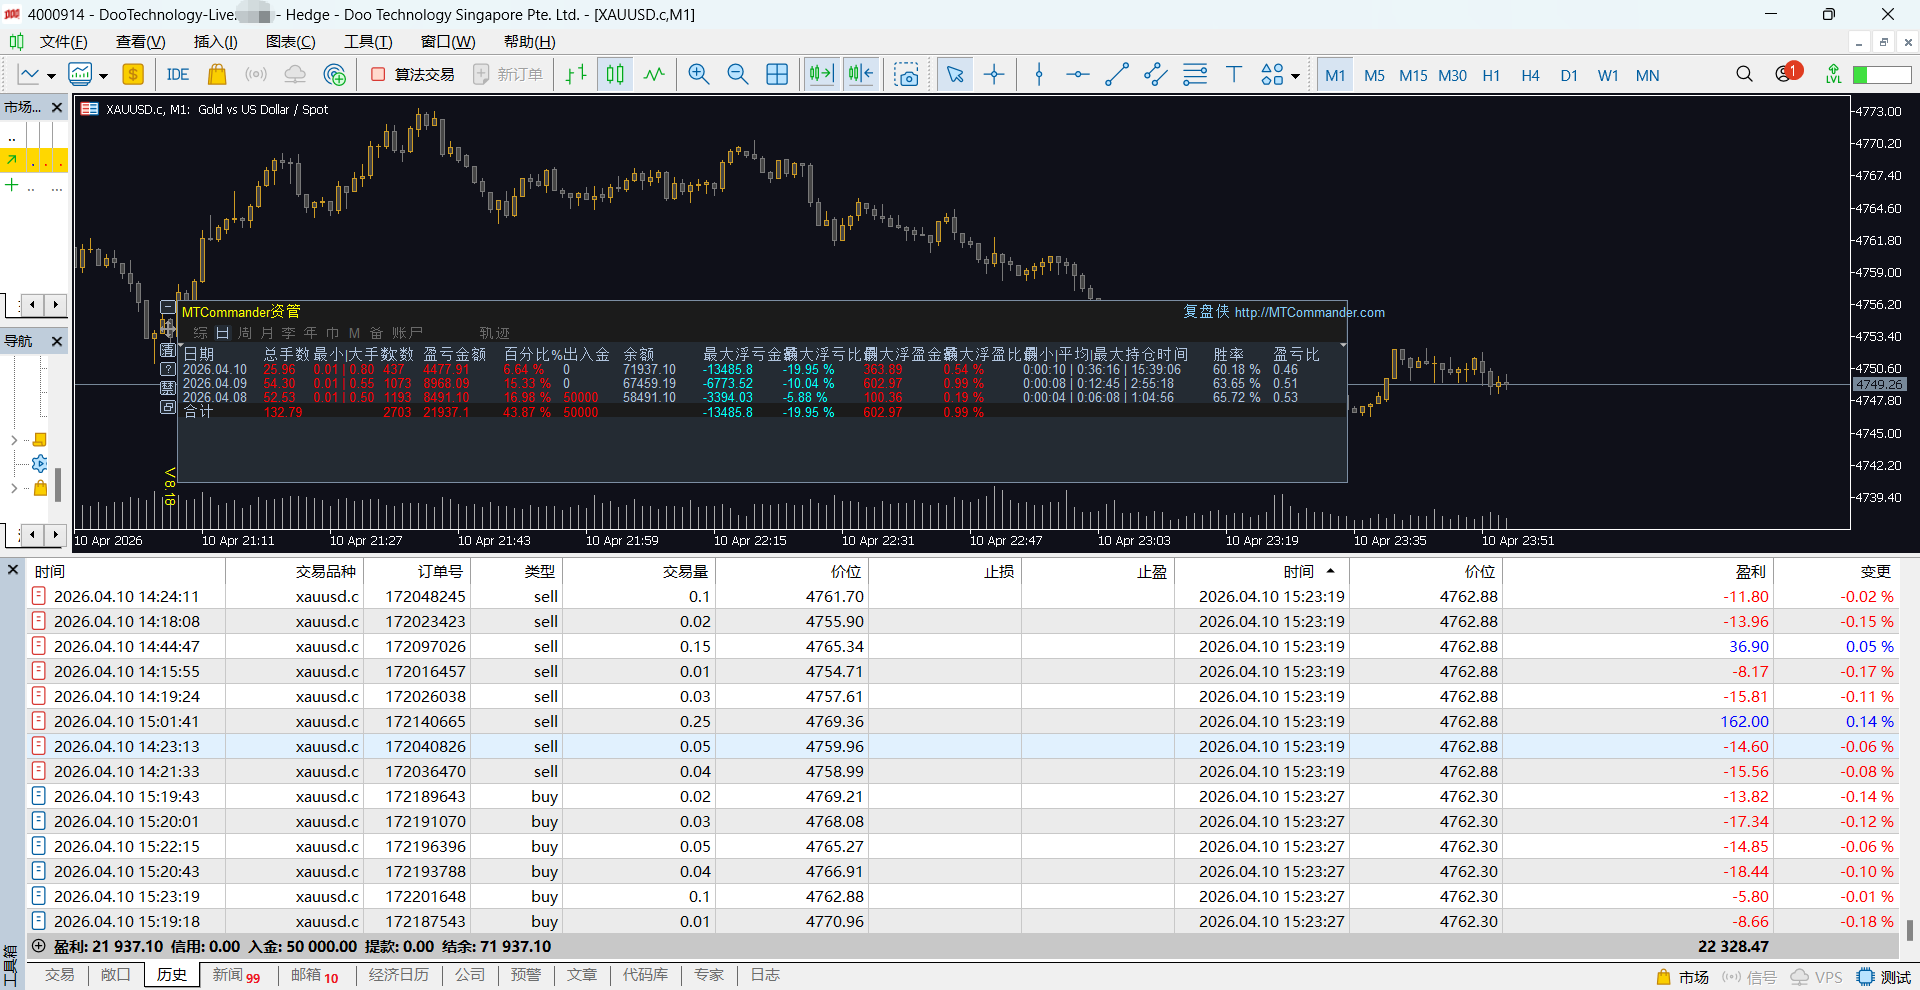Select the trendline drawing tool
The height and width of the screenshot is (990, 1920).
1117,75
